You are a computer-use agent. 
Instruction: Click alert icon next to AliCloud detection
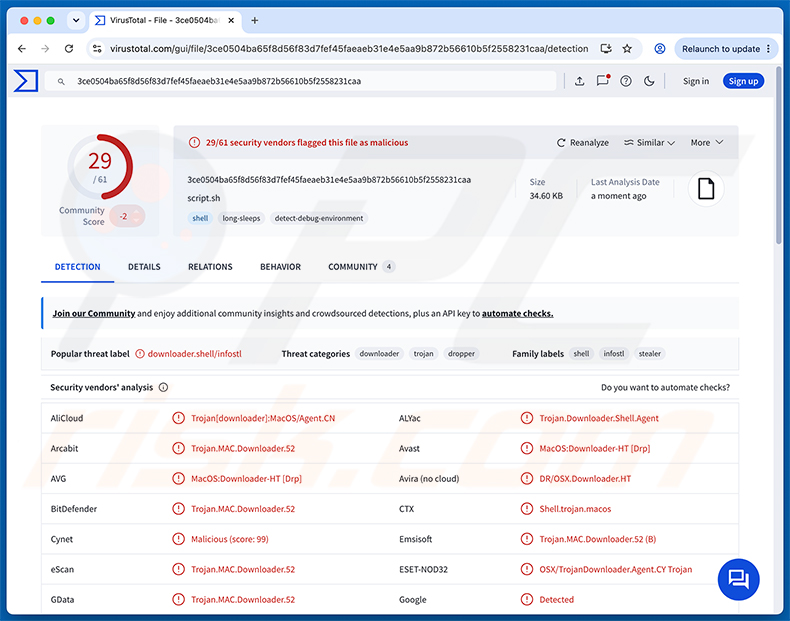(178, 418)
